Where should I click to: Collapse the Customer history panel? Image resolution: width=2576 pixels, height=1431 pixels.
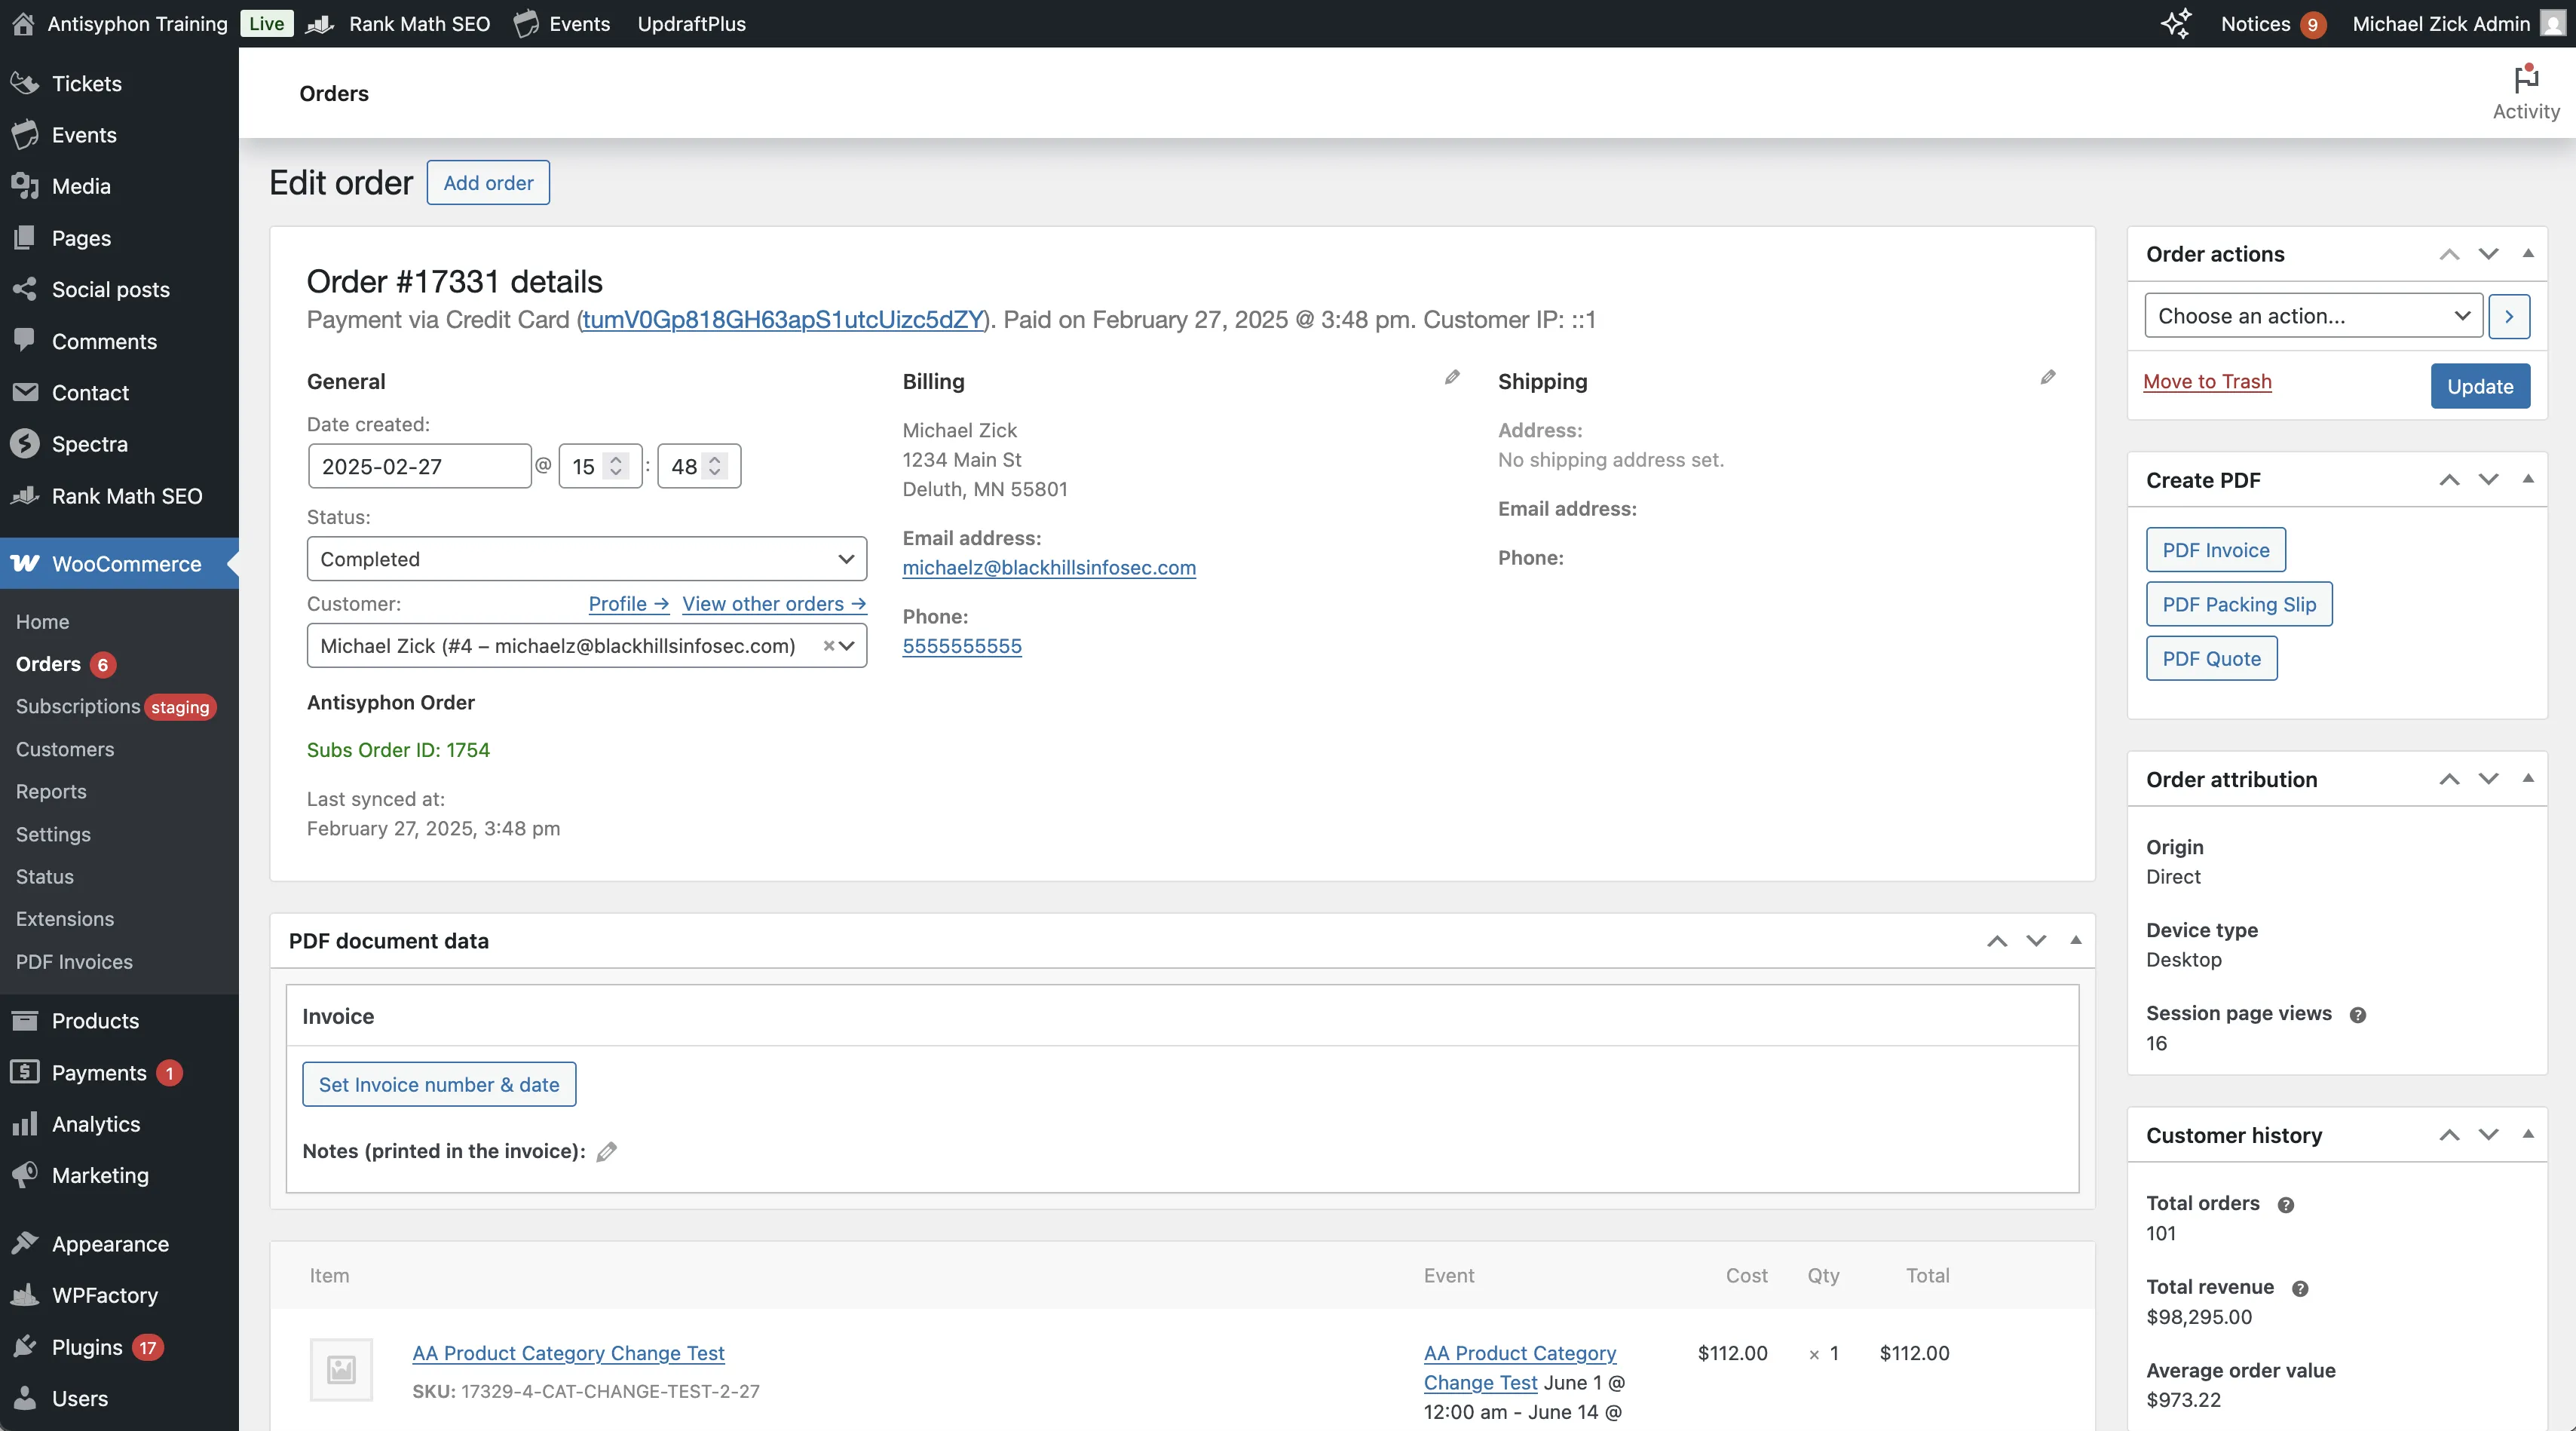coord(2529,1134)
